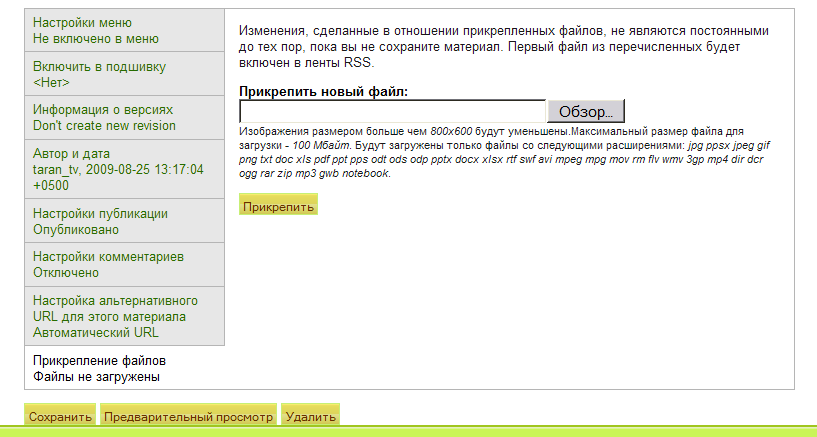Screen dimensions: 817x437
Task: Click the Удалить button
Action: pyautogui.click(x=311, y=415)
